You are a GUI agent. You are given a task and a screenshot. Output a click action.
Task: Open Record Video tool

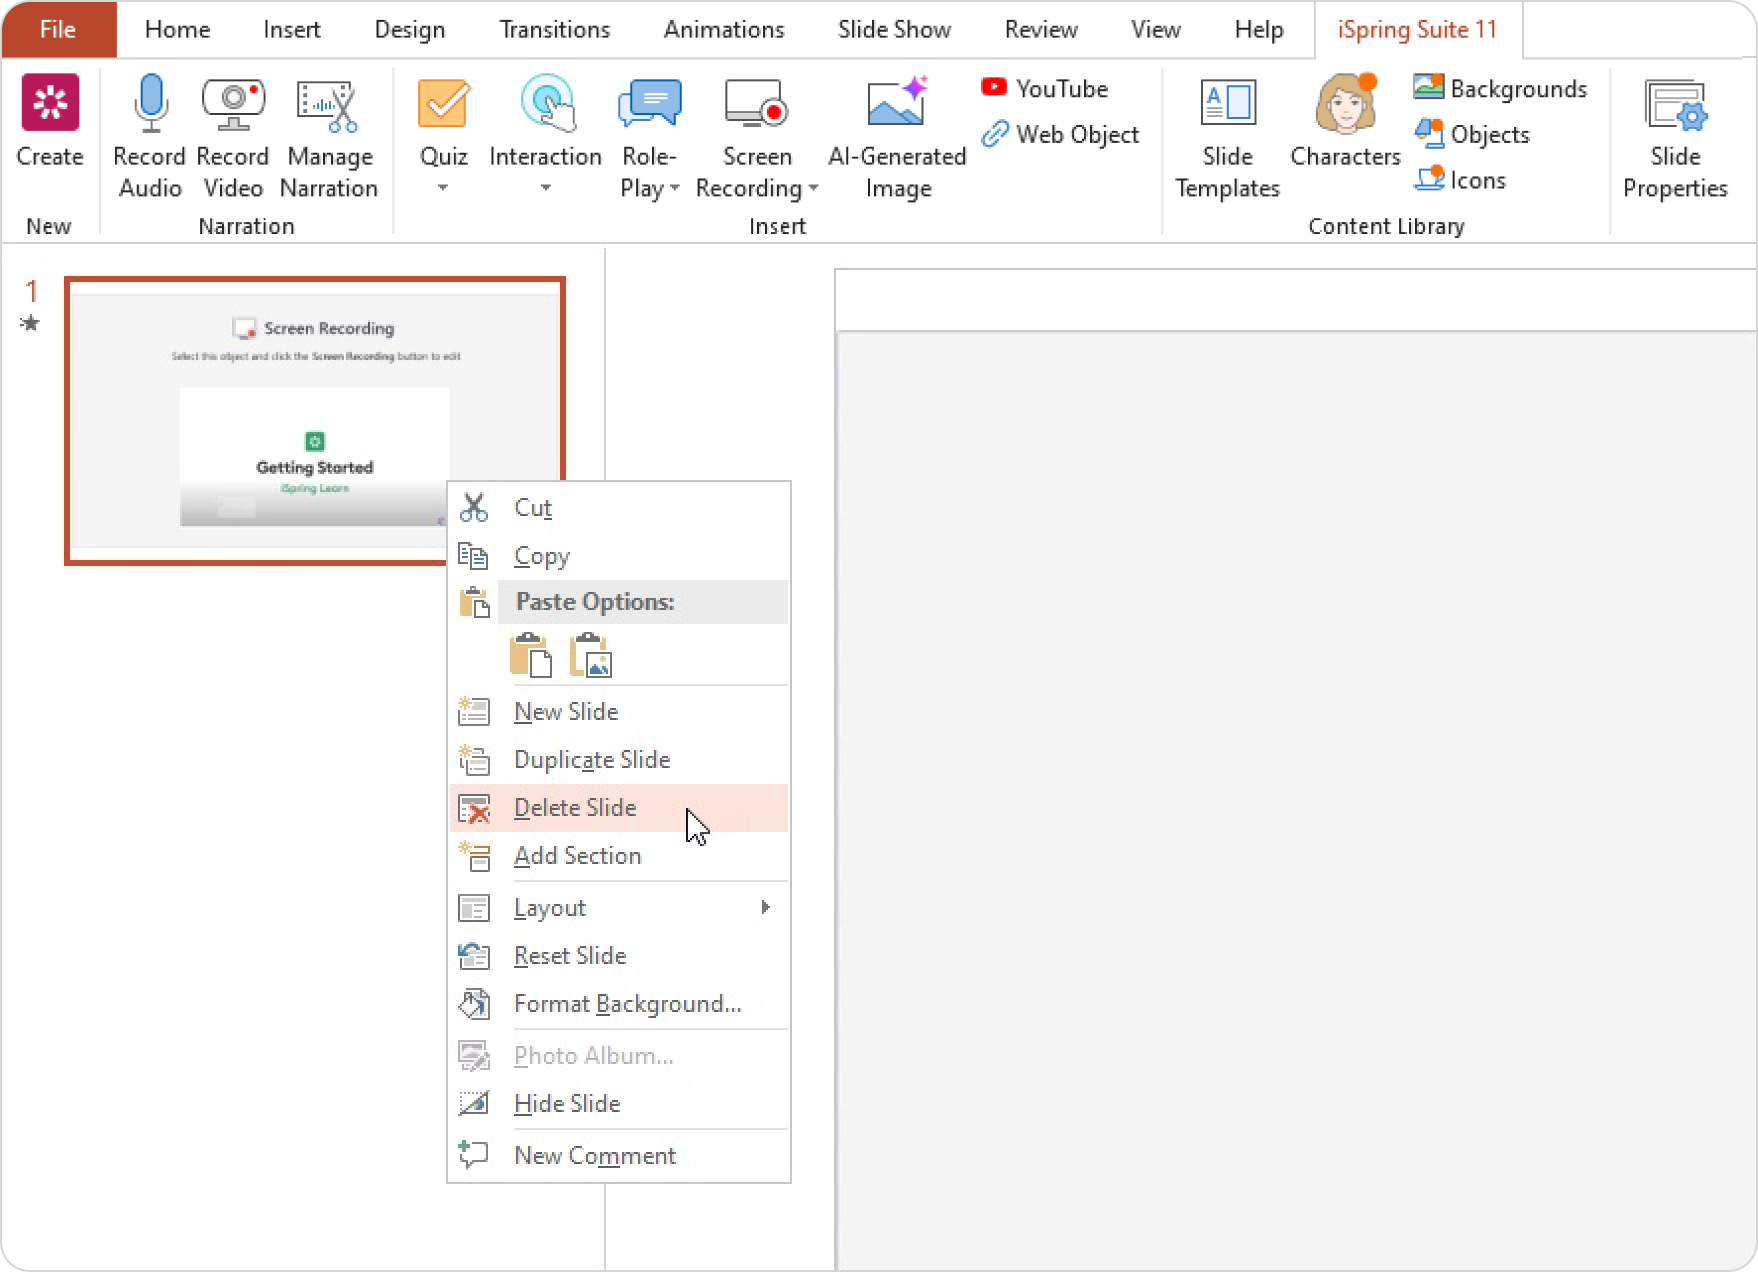(x=232, y=135)
